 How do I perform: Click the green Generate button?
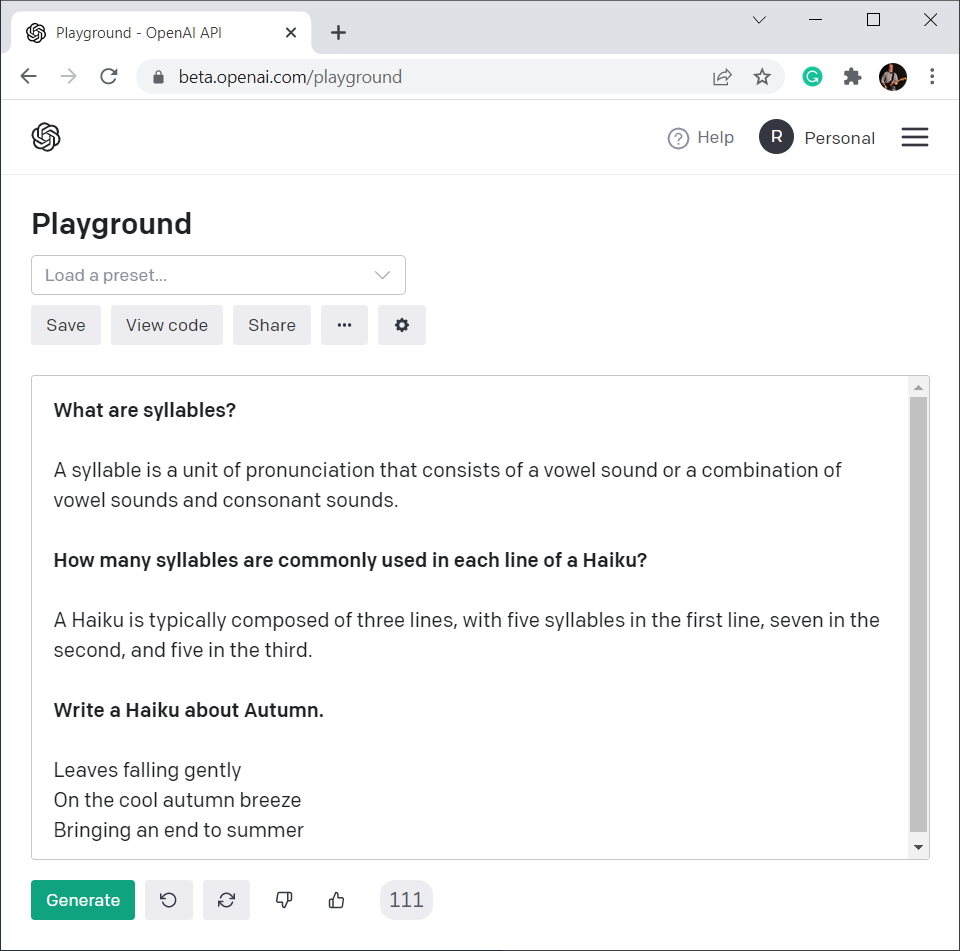(x=83, y=900)
